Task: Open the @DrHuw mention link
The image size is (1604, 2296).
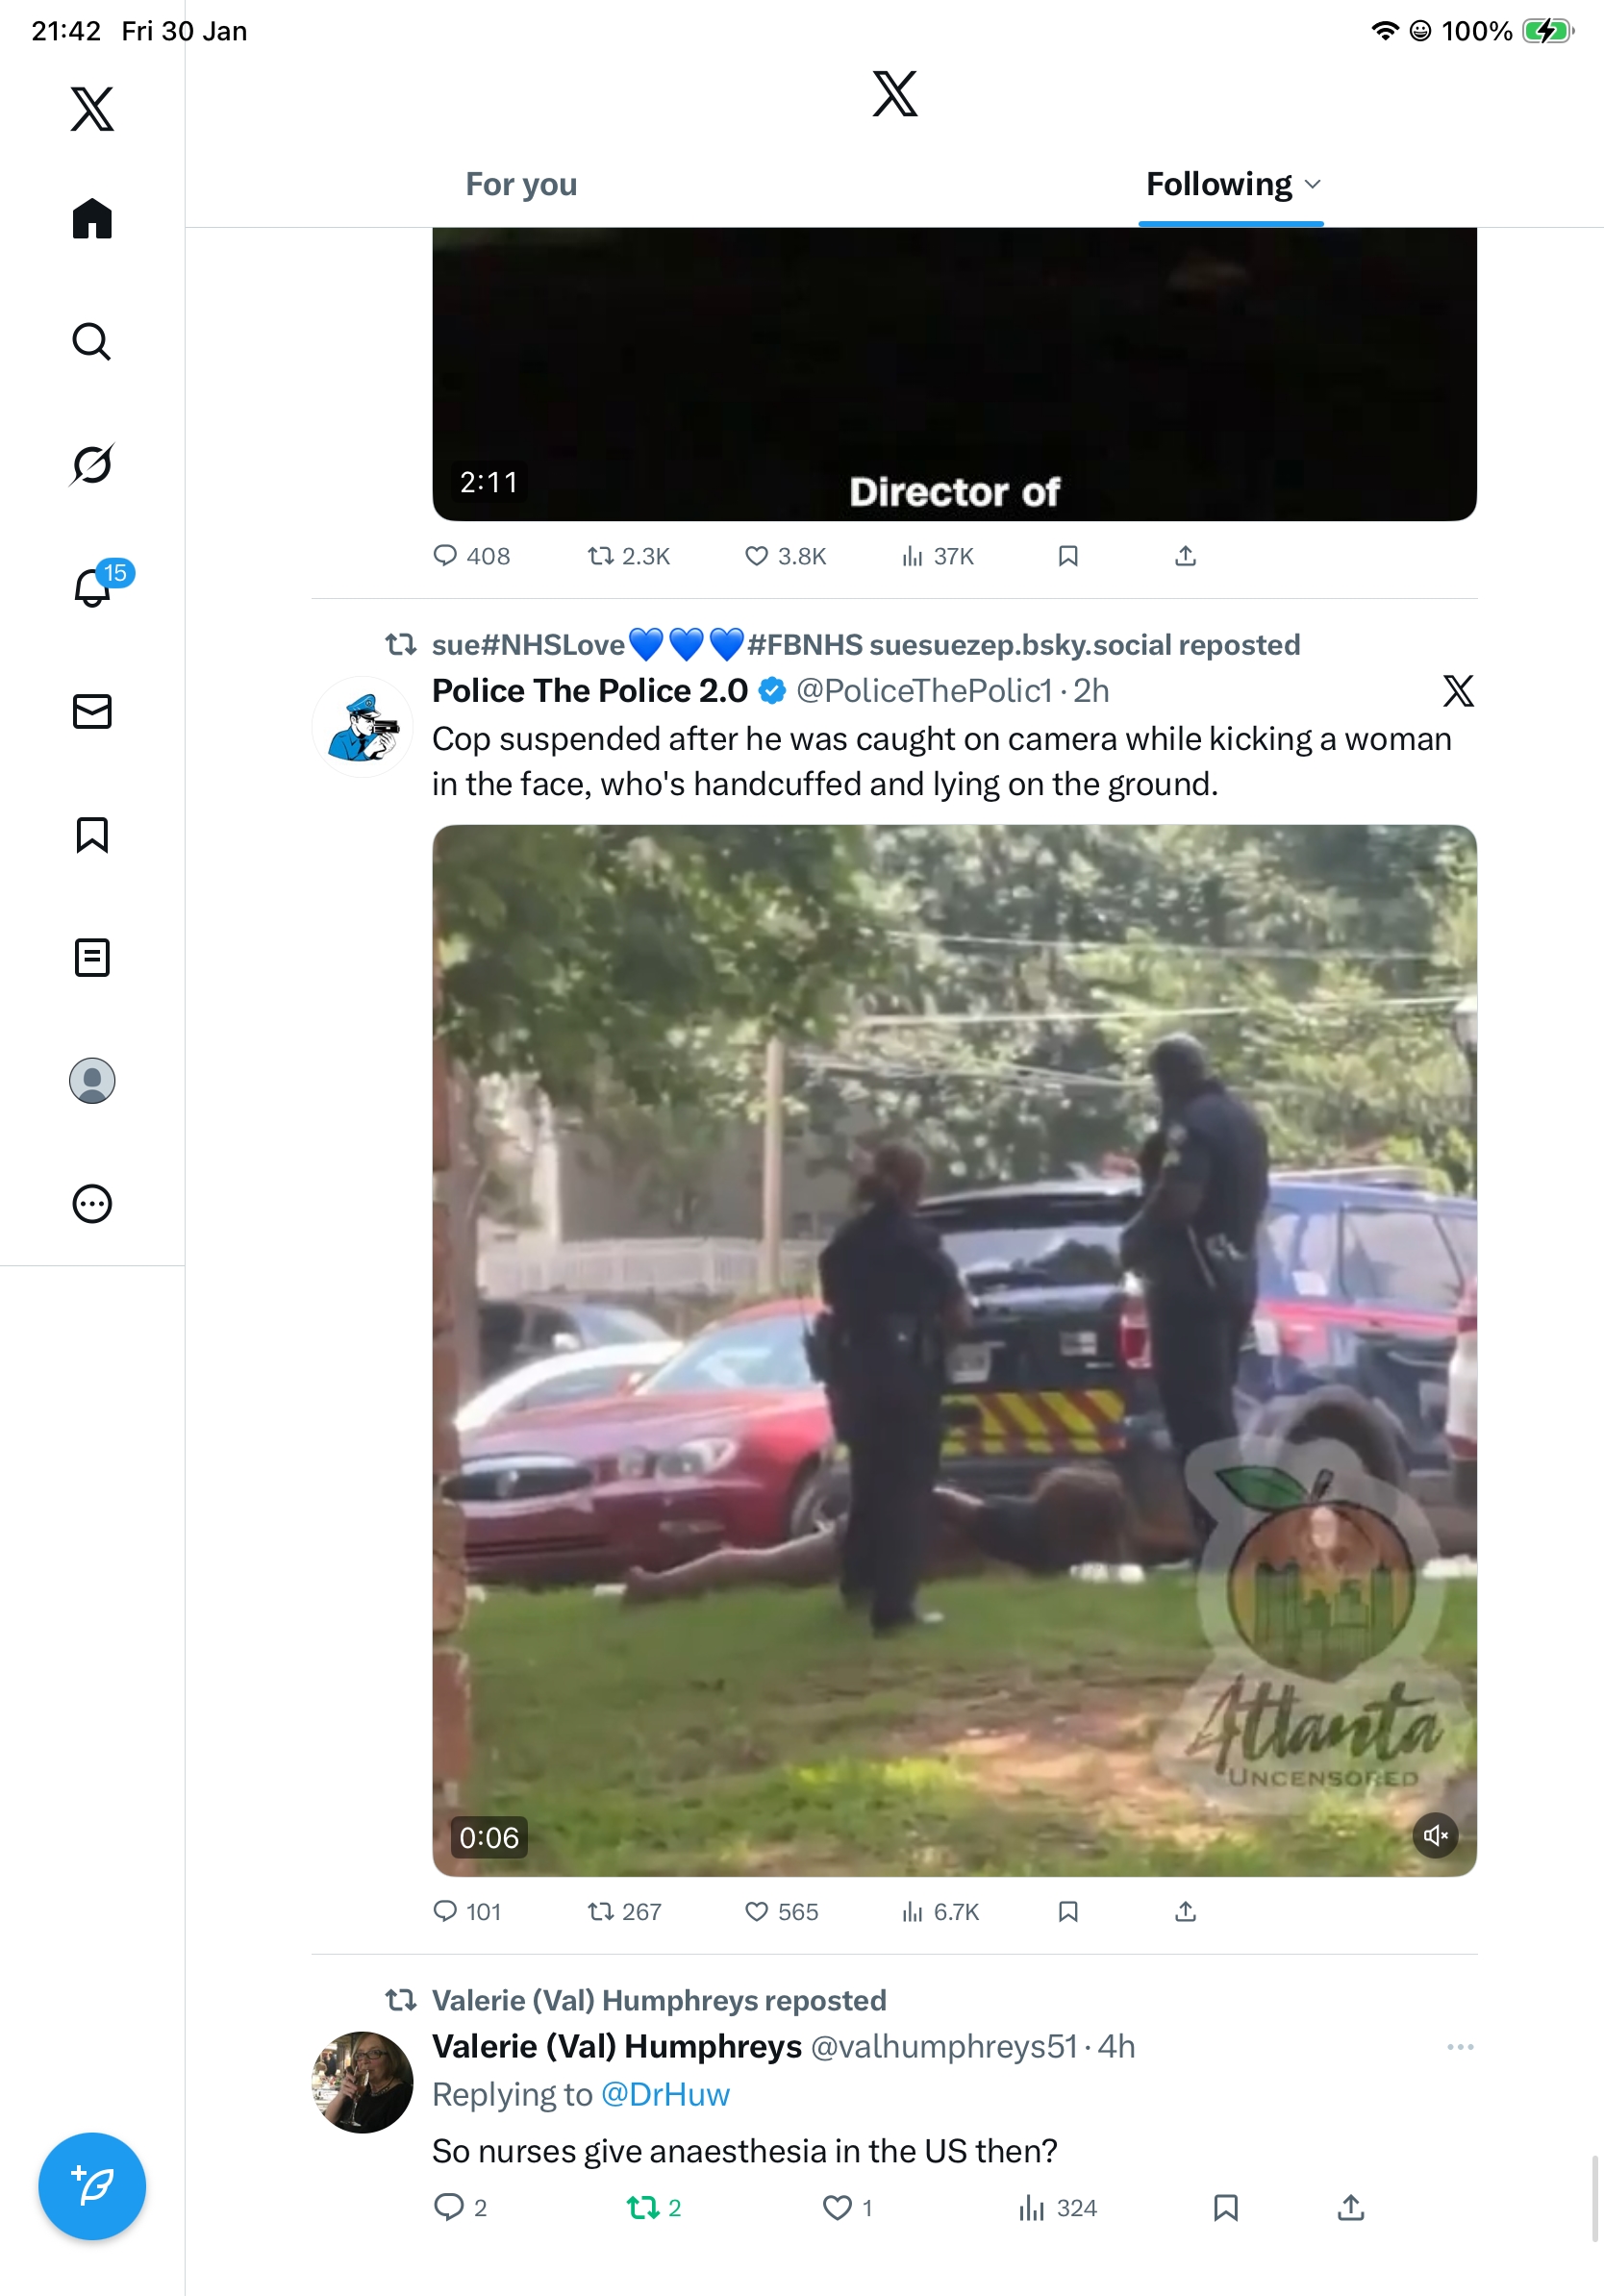Action: pos(665,2093)
